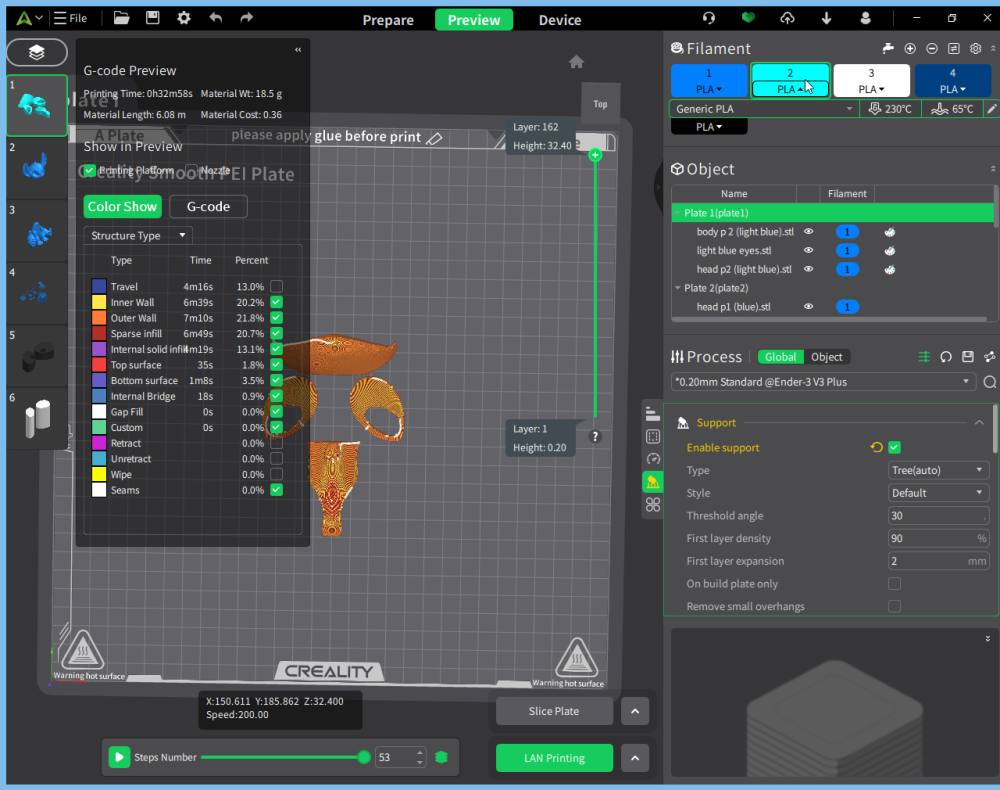Remove a filament with the minus icon

(932, 48)
